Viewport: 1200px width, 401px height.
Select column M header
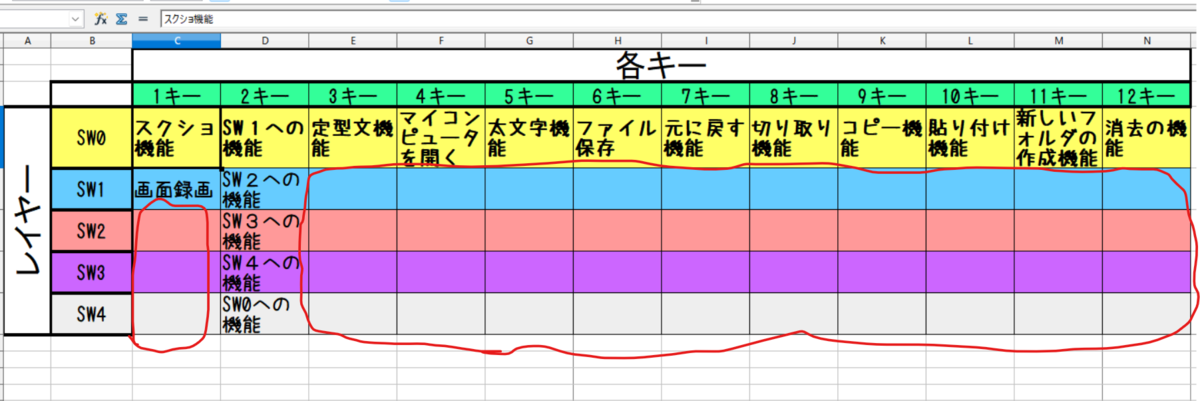(x=1058, y=40)
